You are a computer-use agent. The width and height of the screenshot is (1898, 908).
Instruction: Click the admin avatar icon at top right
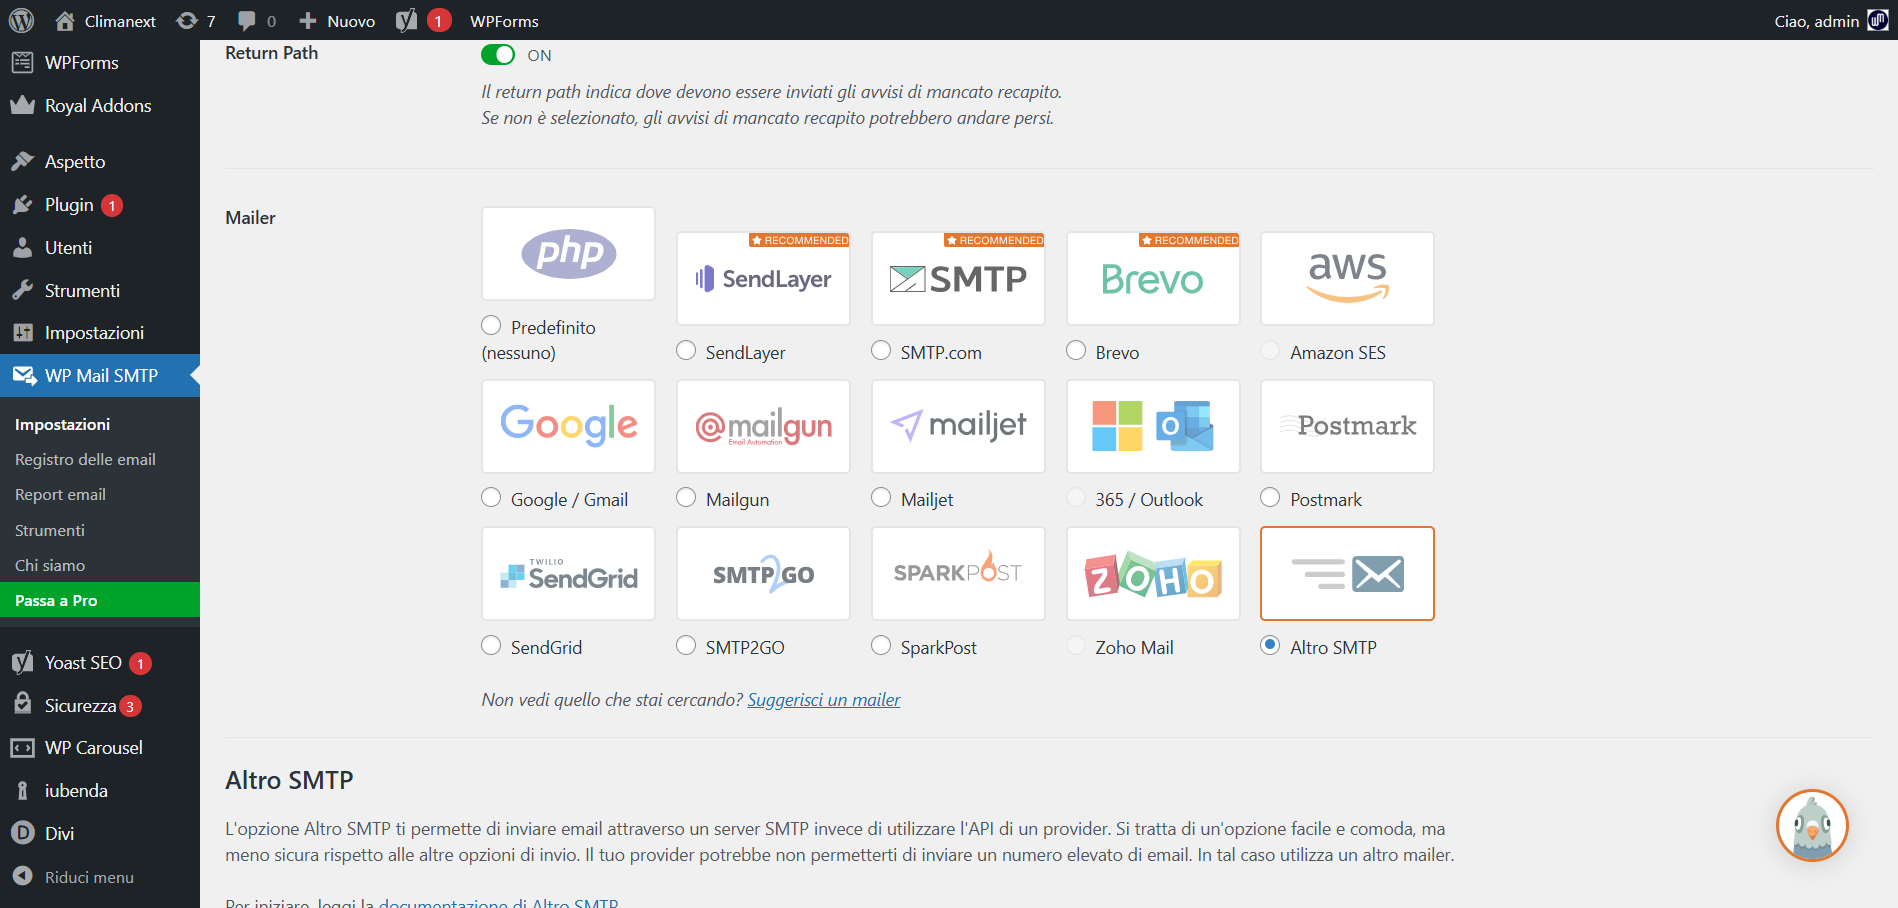(1878, 20)
